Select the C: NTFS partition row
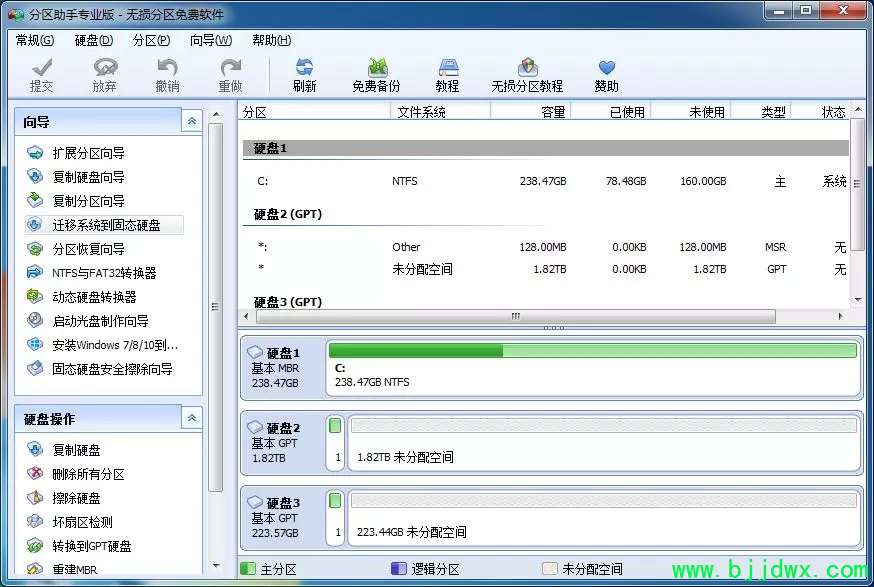The width and height of the screenshot is (874, 587). (546, 181)
